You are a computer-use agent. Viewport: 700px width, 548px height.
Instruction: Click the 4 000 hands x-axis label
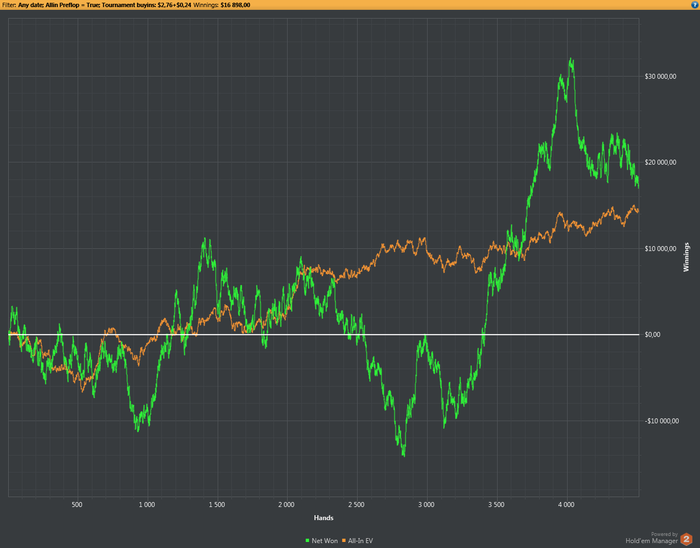566,505
